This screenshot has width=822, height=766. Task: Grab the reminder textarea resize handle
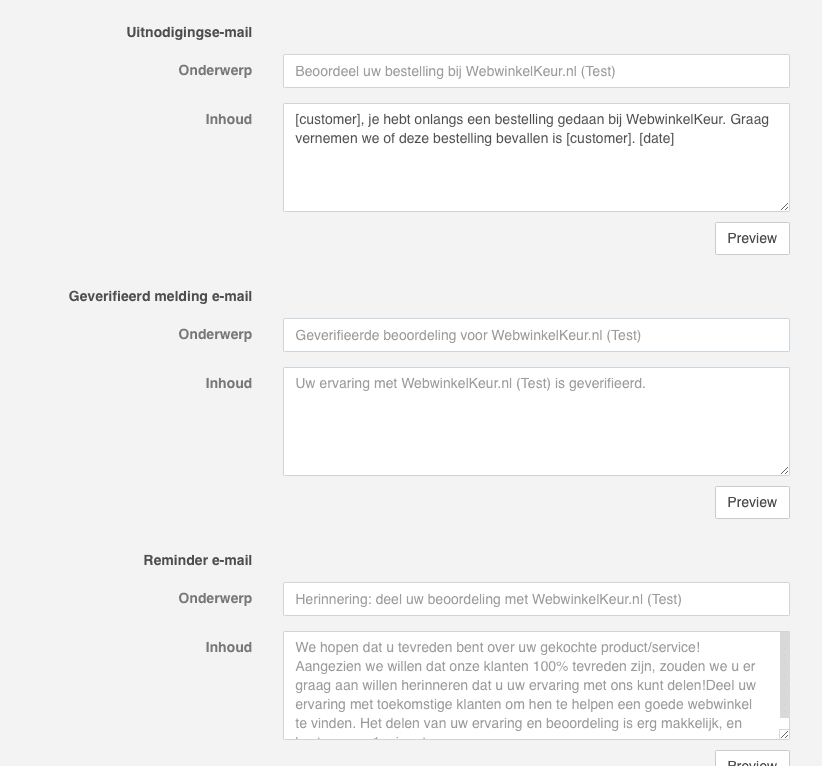784,734
